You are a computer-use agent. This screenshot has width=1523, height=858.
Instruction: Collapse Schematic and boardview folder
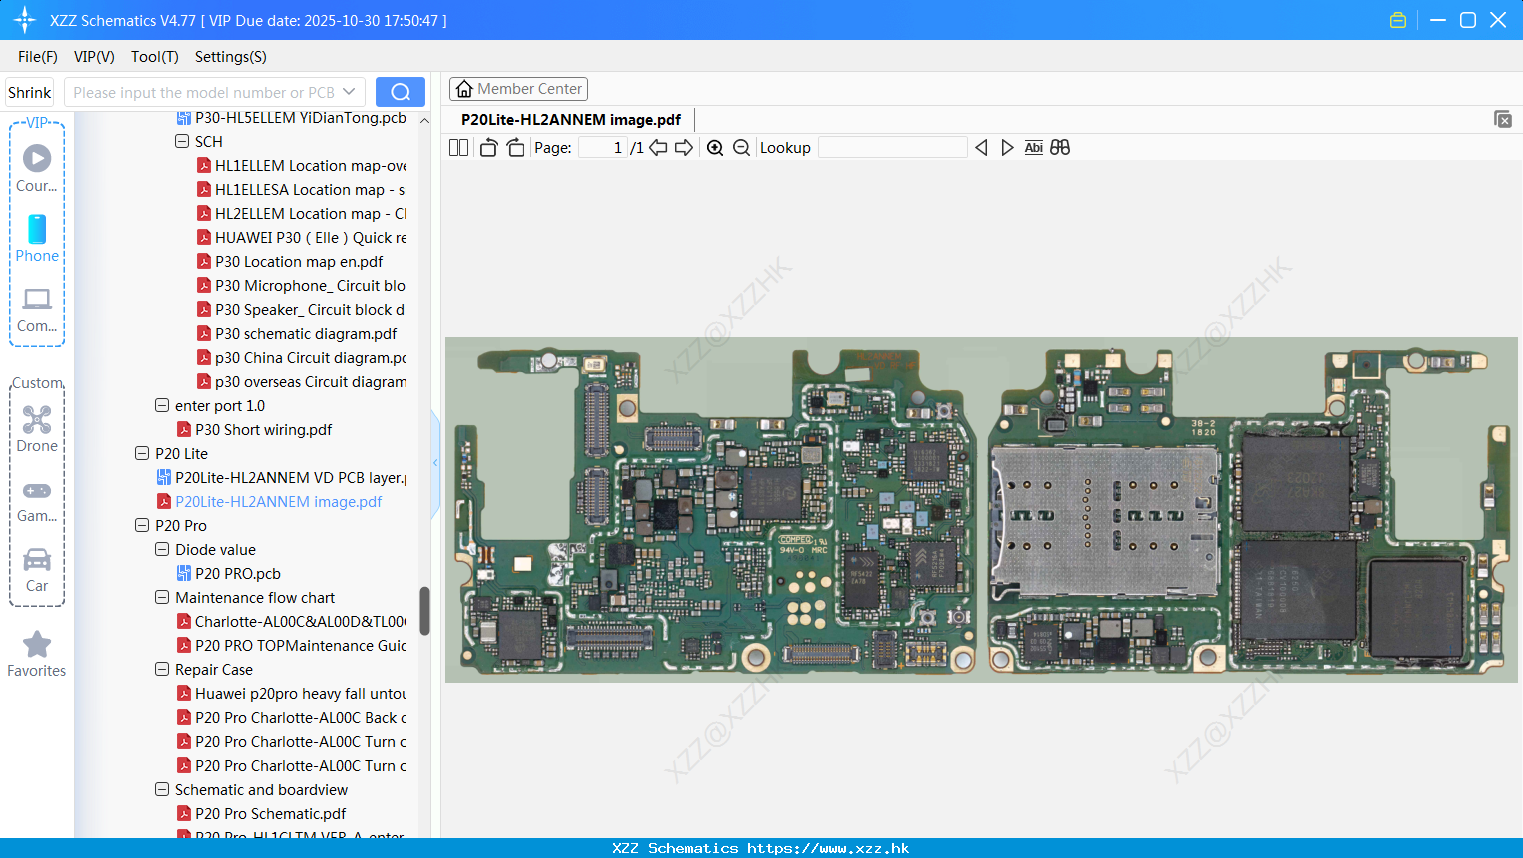(x=162, y=789)
